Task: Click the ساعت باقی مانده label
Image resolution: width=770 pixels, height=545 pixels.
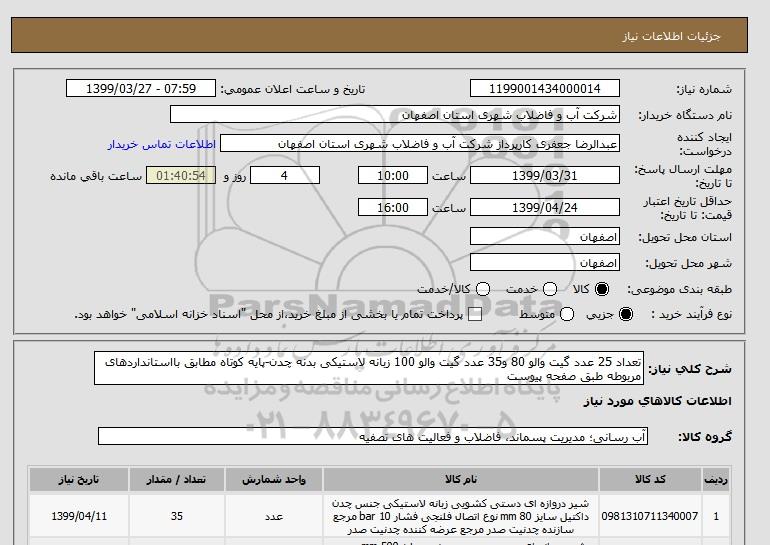Action: pyautogui.click(x=96, y=176)
